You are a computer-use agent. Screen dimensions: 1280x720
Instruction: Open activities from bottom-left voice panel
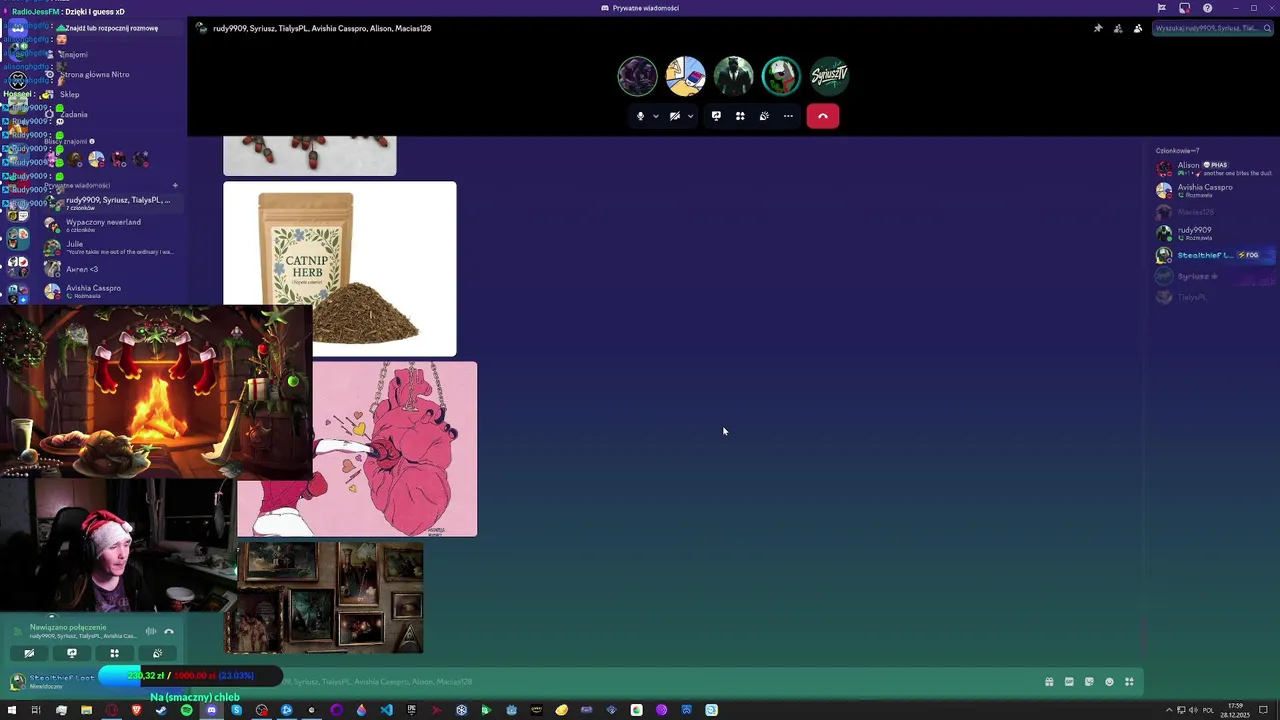114,653
